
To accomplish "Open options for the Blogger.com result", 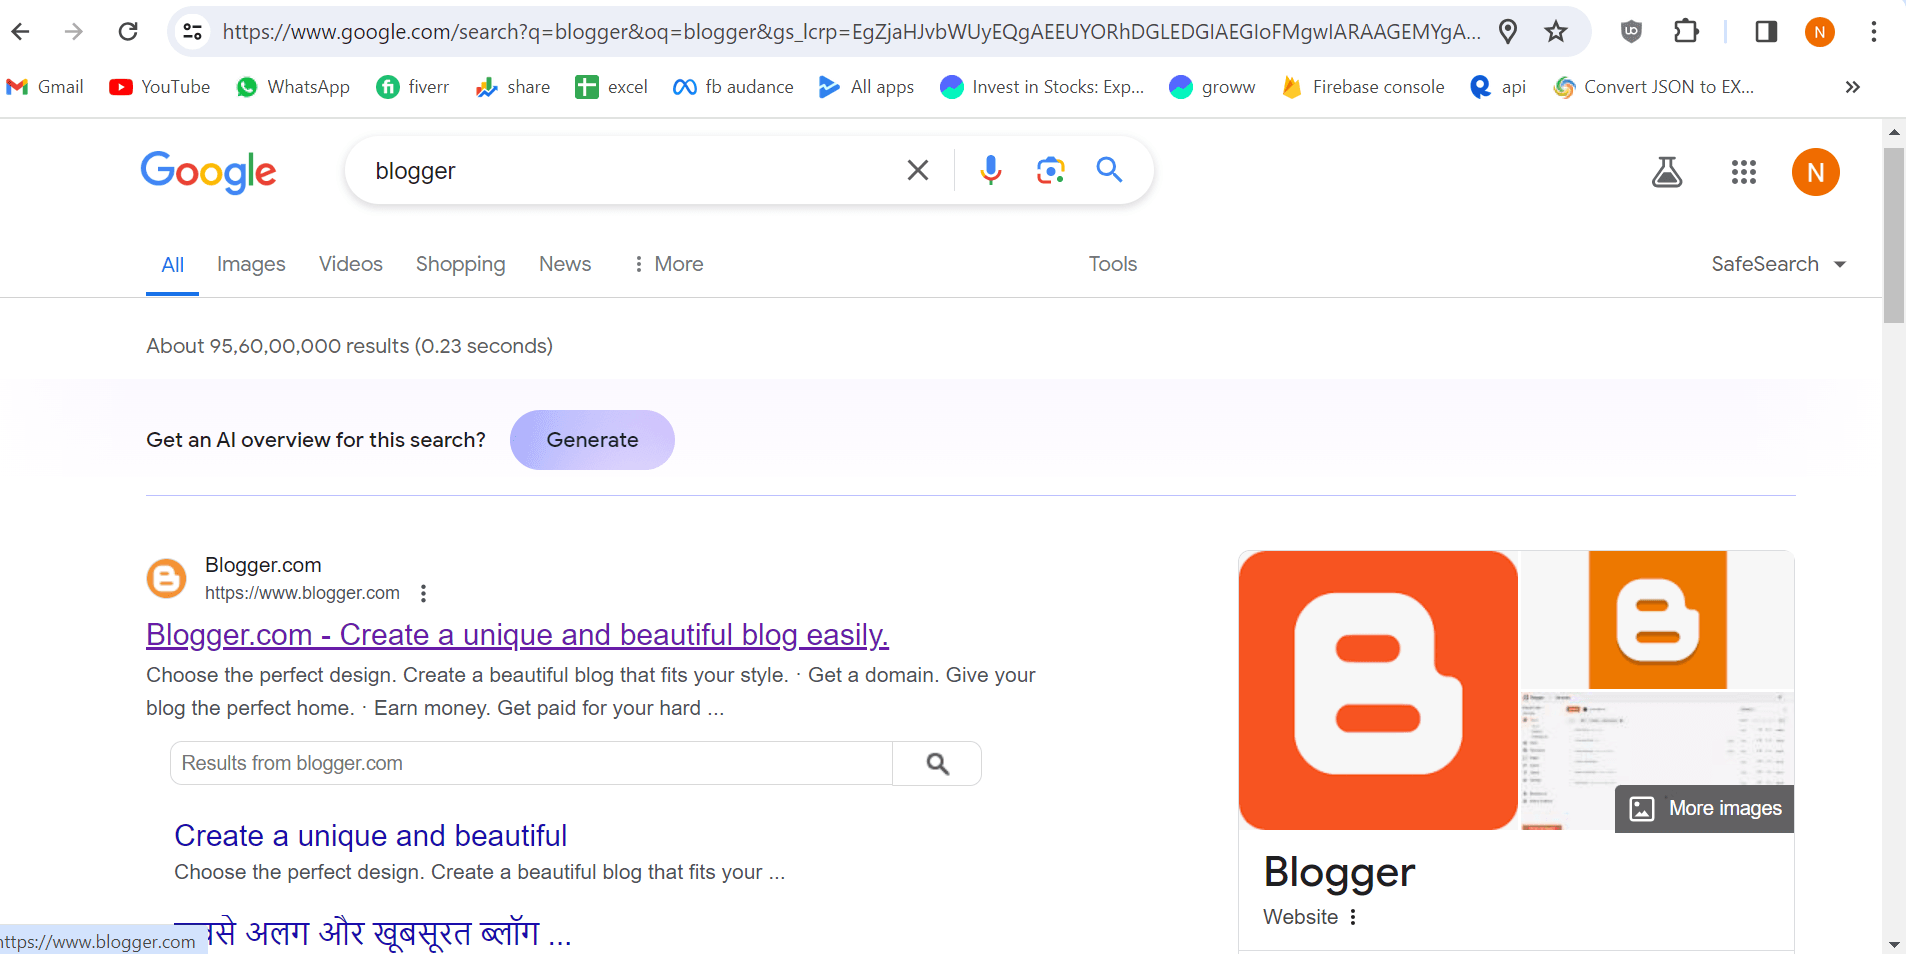I will coord(424,593).
